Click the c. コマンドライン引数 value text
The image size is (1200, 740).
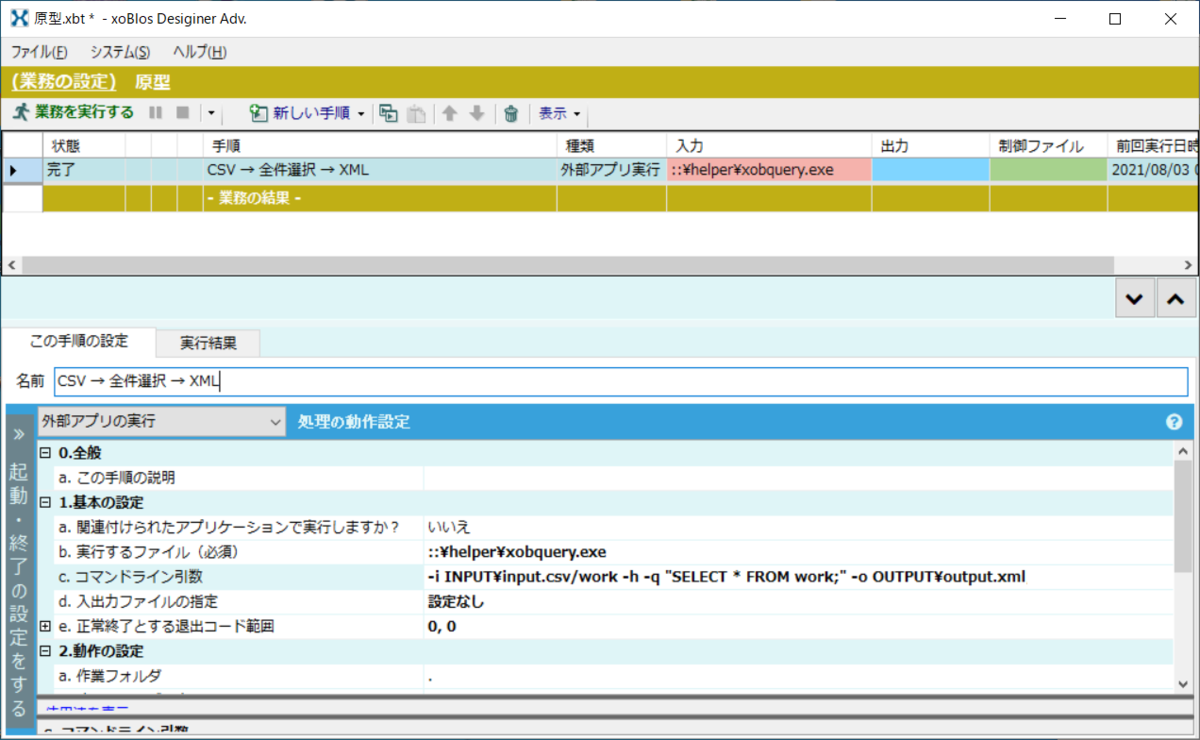[x=726, y=576]
